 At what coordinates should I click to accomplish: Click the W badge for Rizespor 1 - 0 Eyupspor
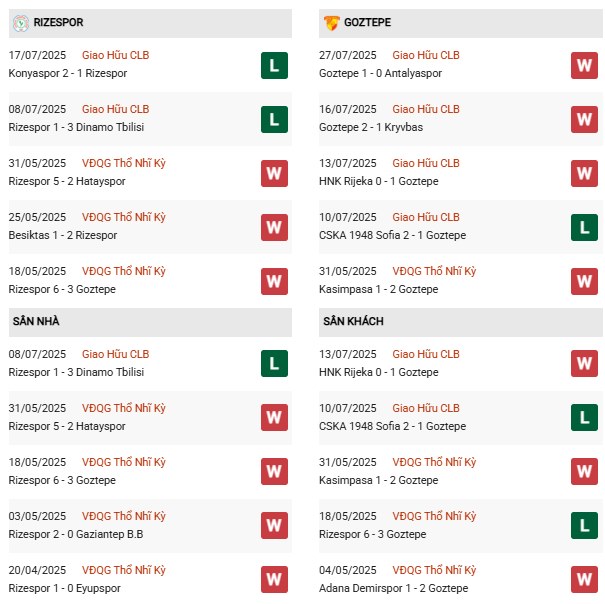[274, 579]
